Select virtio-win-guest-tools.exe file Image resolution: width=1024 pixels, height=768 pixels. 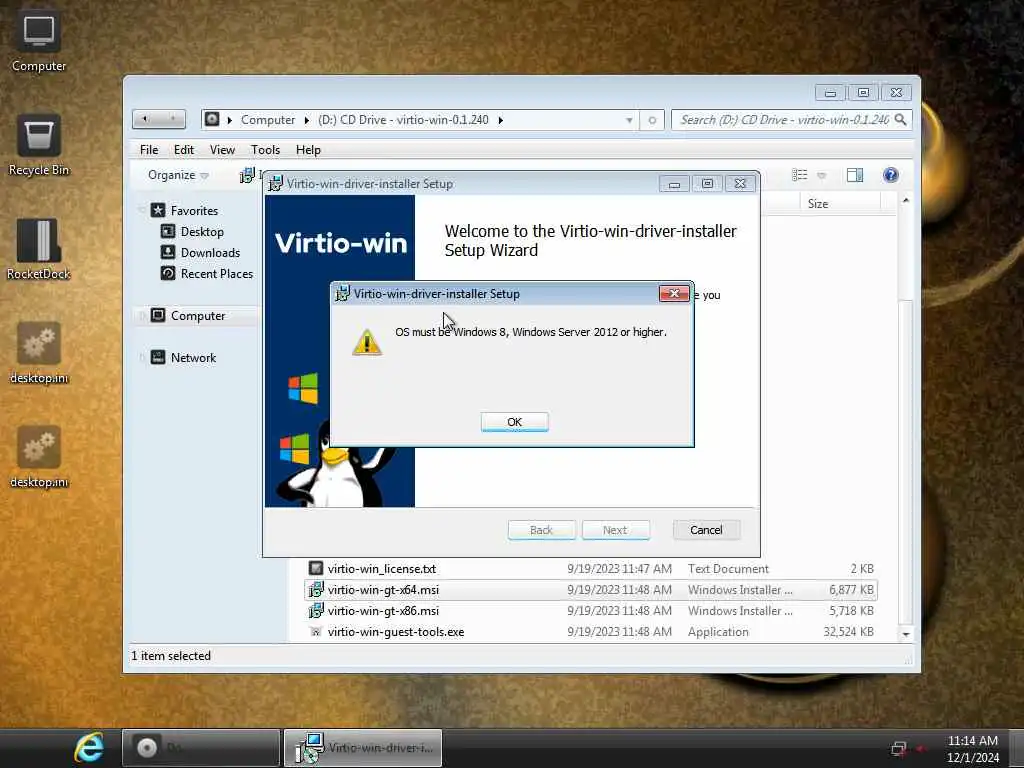pos(590,632)
